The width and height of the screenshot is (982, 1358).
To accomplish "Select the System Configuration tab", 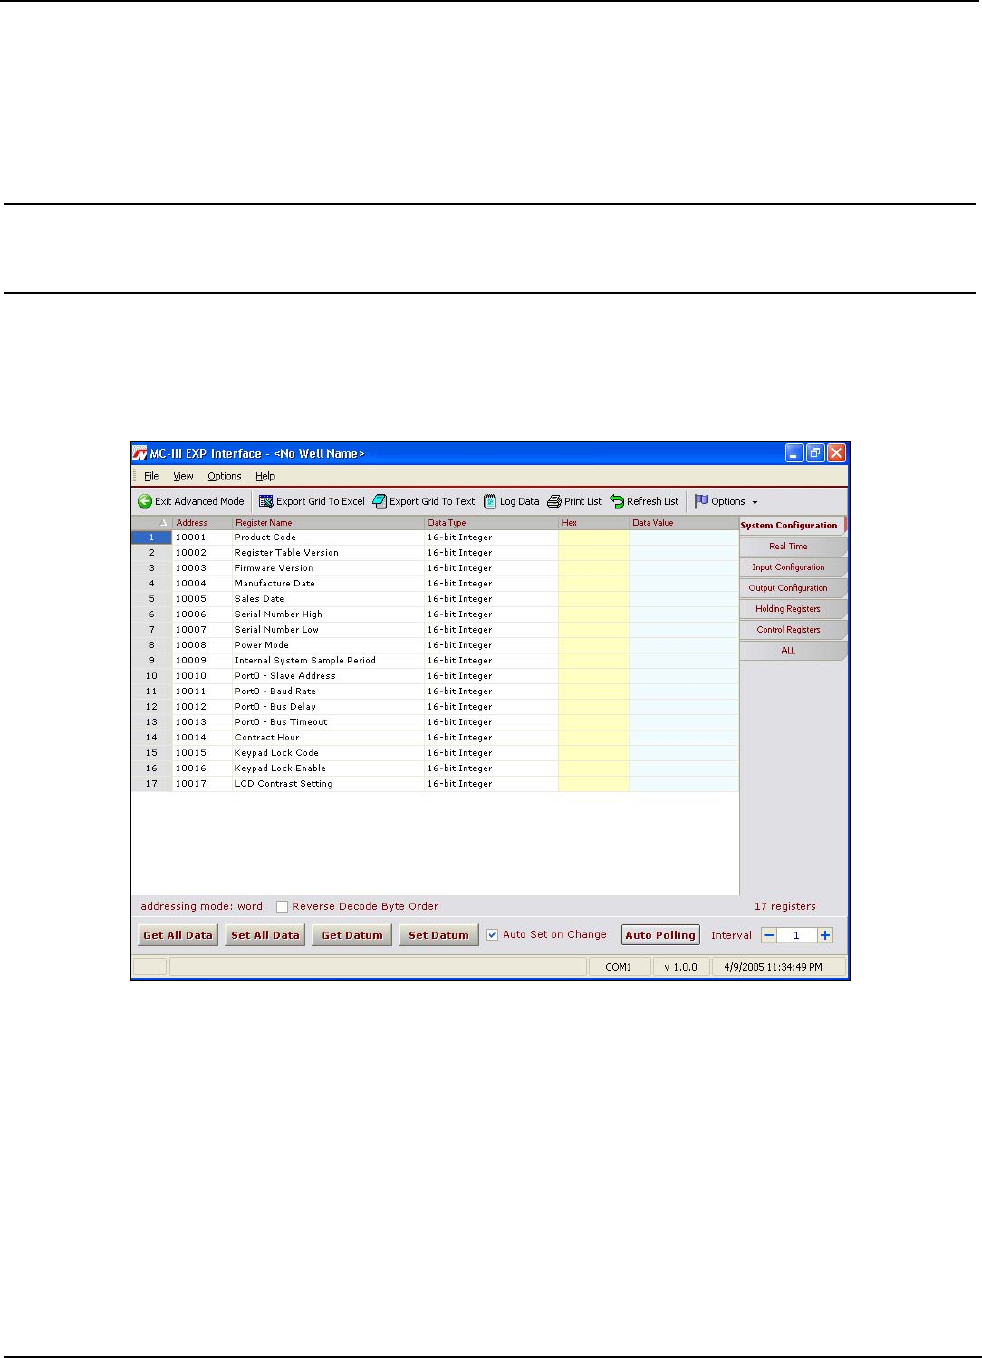I will click(792, 525).
